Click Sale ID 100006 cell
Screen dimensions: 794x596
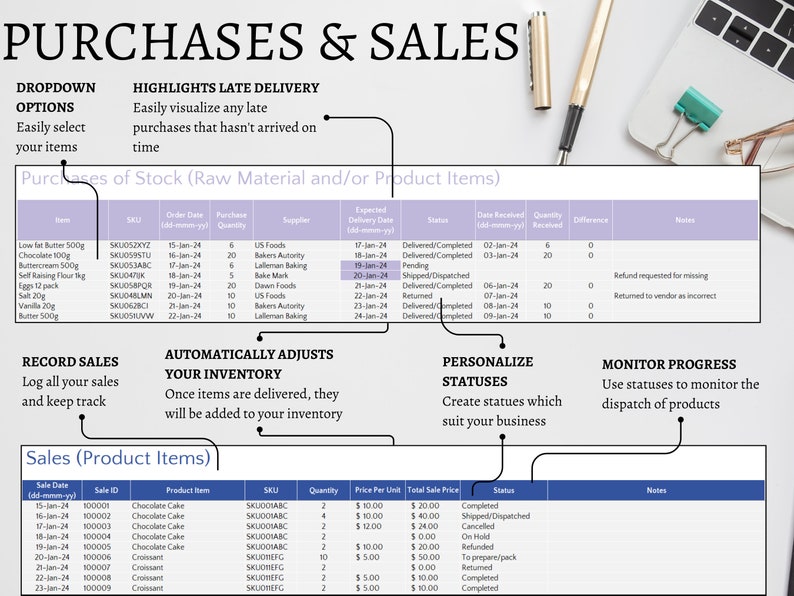click(97, 557)
